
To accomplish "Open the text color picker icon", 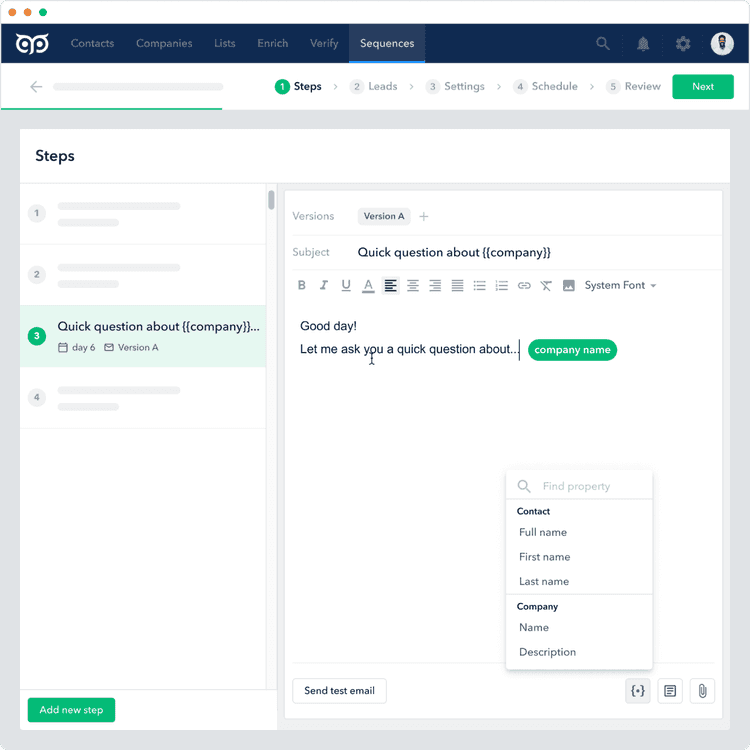I will click(368, 286).
